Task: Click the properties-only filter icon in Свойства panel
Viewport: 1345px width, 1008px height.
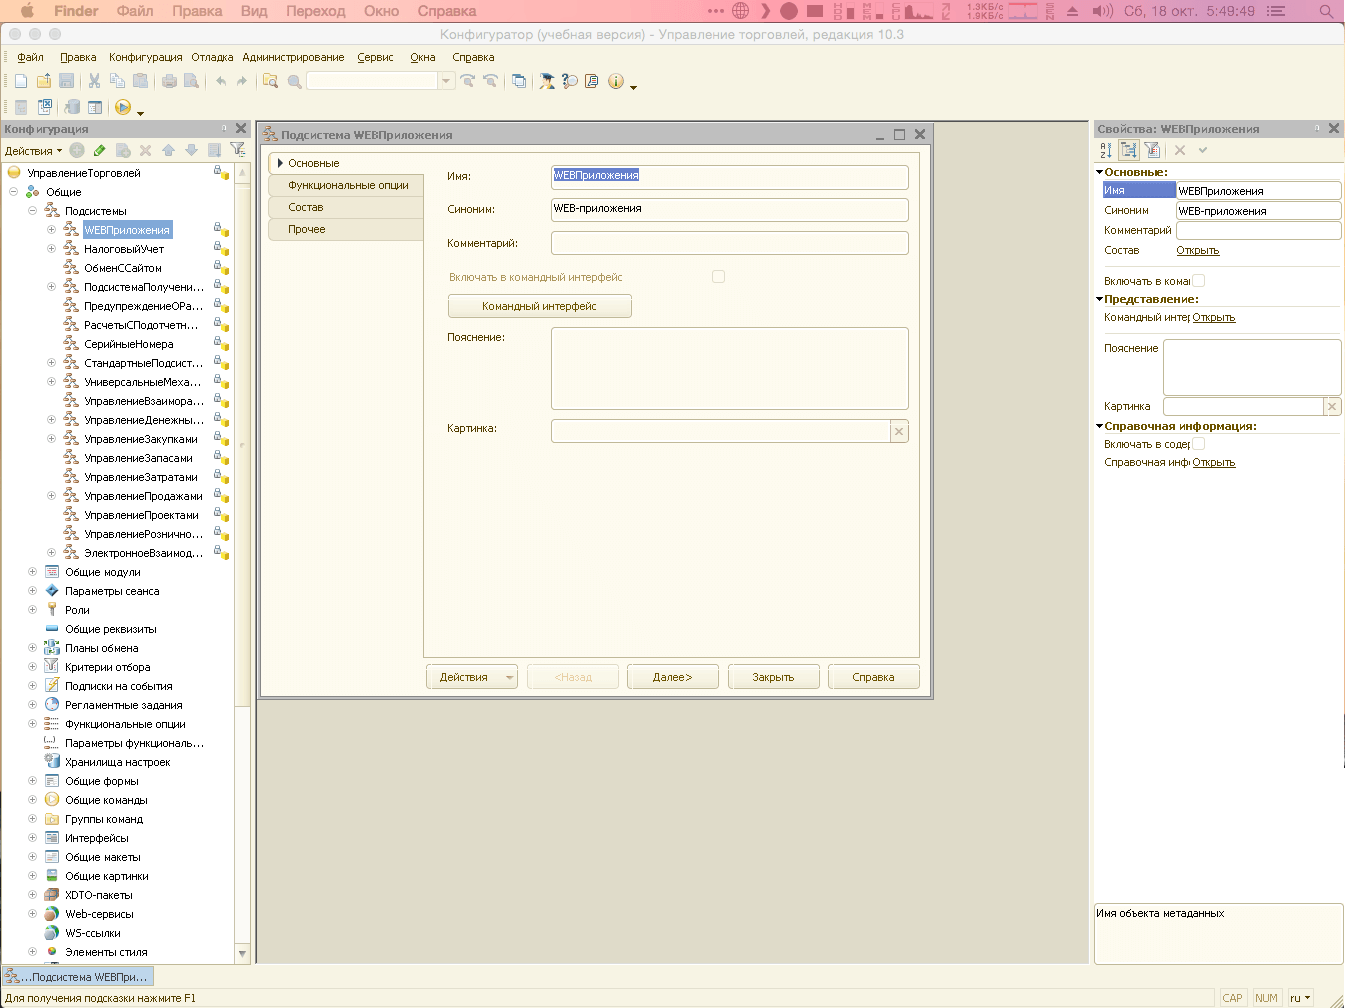Action: coord(1152,150)
